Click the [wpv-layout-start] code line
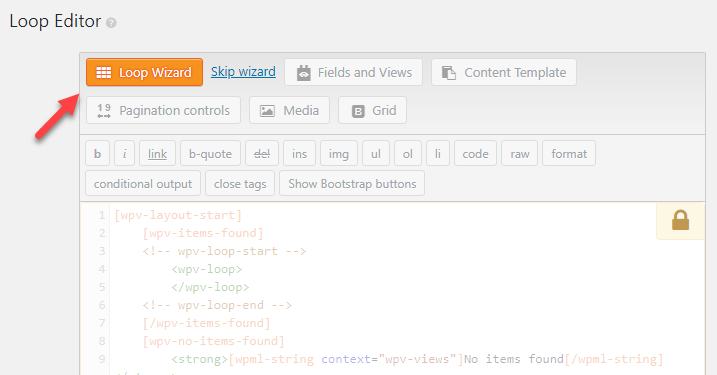The image size is (717, 375). [178, 215]
